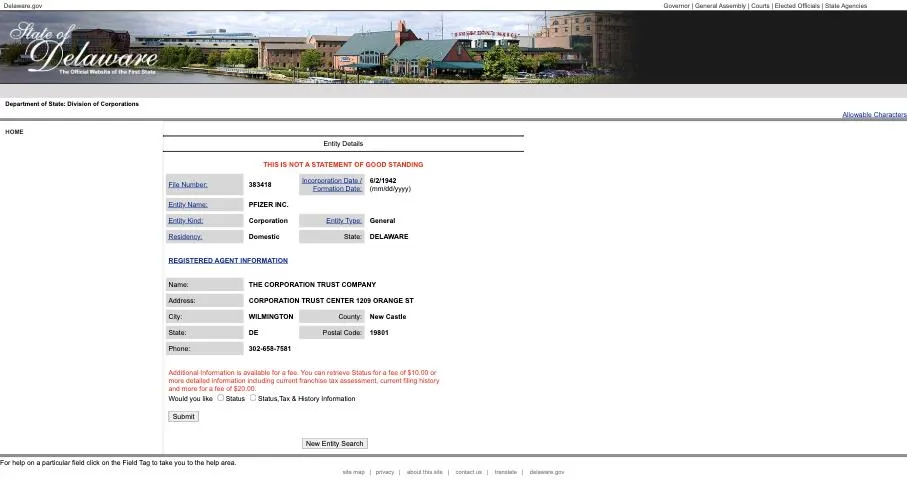Open the Registered Agent Information link
907x481 pixels.
pyautogui.click(x=228, y=261)
